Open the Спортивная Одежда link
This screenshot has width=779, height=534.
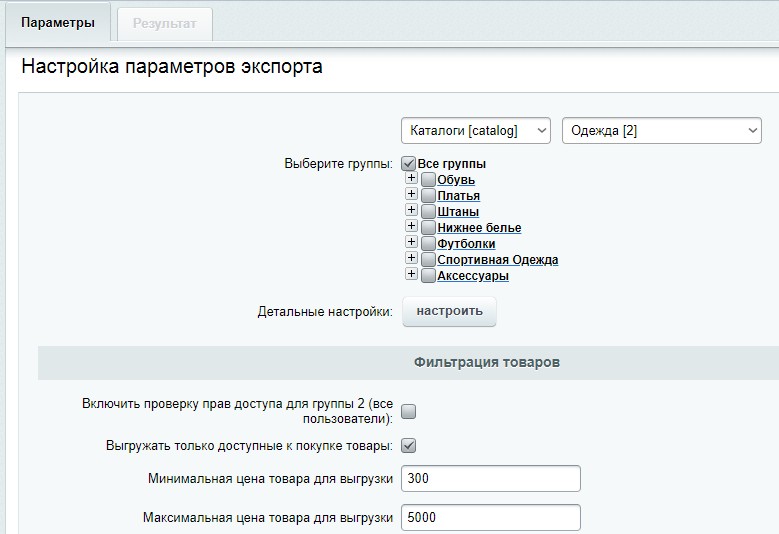coord(497,260)
